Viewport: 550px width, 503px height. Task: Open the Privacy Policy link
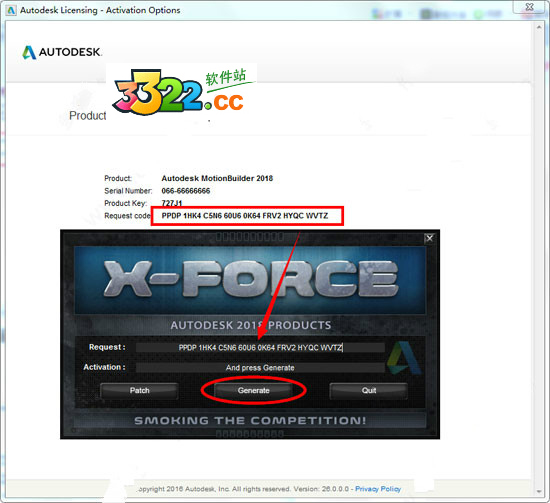coord(378,489)
